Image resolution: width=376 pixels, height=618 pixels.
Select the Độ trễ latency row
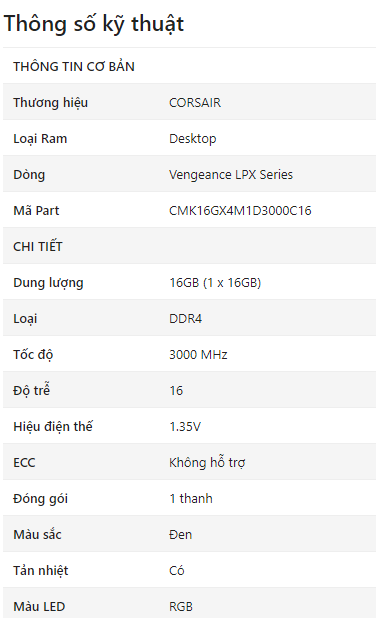click(x=190, y=390)
